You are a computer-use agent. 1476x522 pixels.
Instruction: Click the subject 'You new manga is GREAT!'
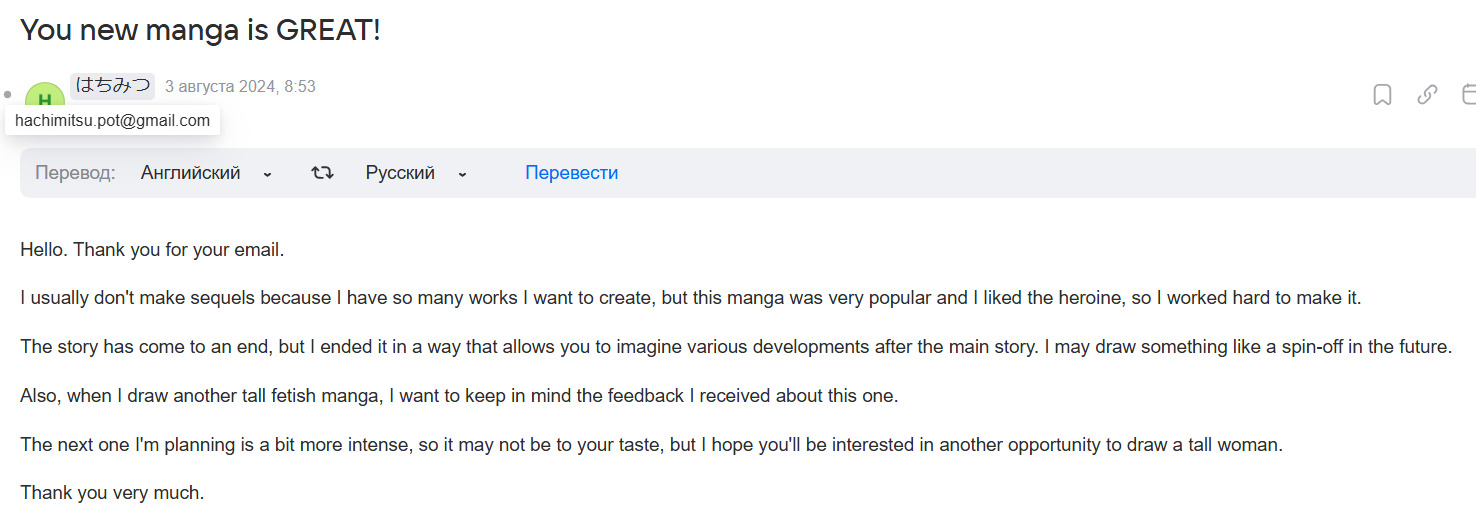coord(200,30)
